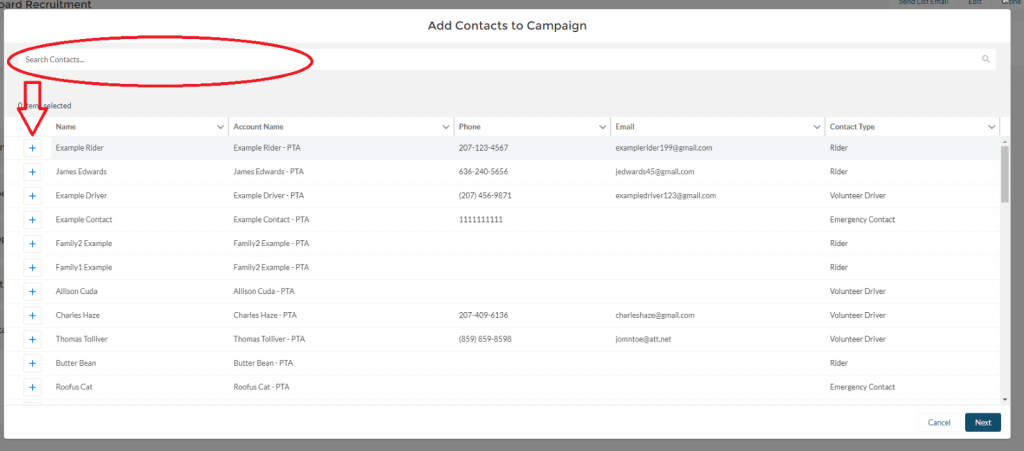Click the plus icon for Example Contact
Viewport: 1024px width, 451px height.
click(32, 220)
